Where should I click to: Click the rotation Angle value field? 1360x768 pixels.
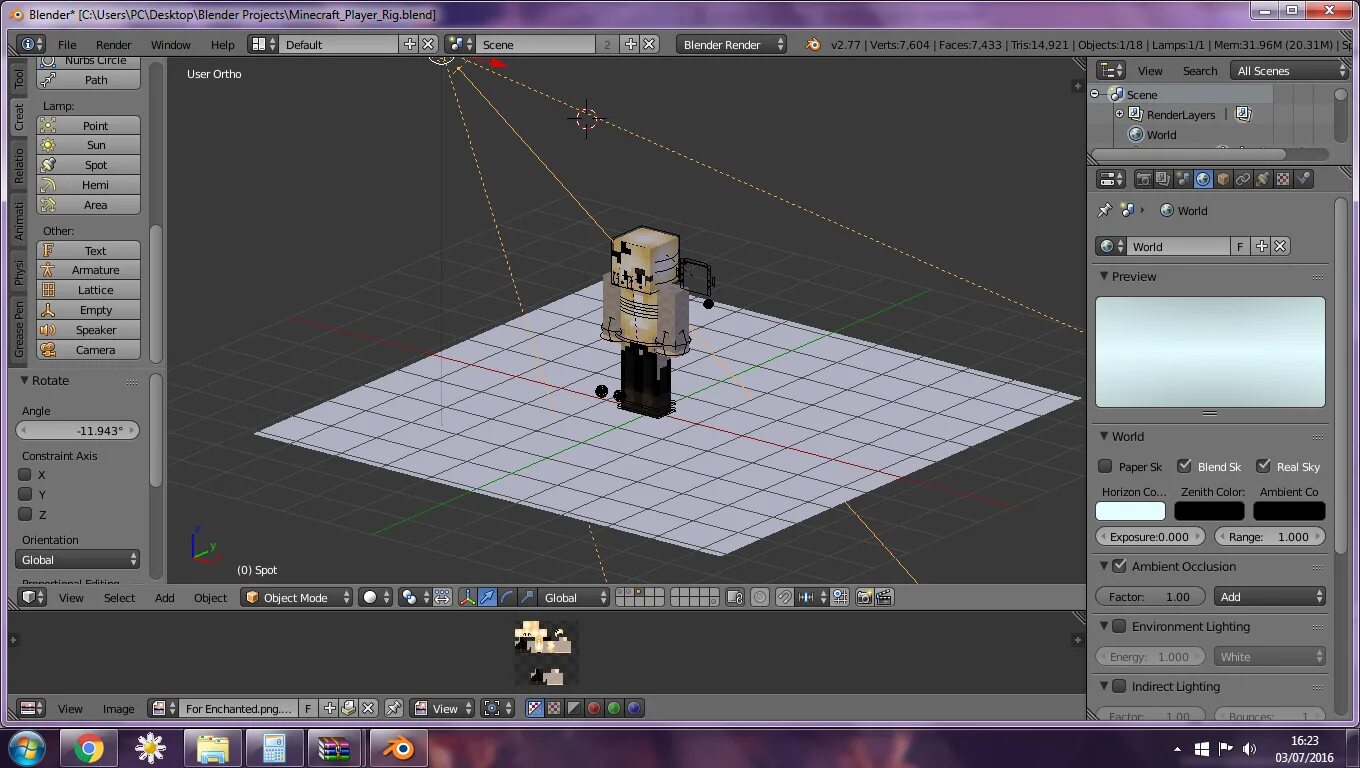78,430
